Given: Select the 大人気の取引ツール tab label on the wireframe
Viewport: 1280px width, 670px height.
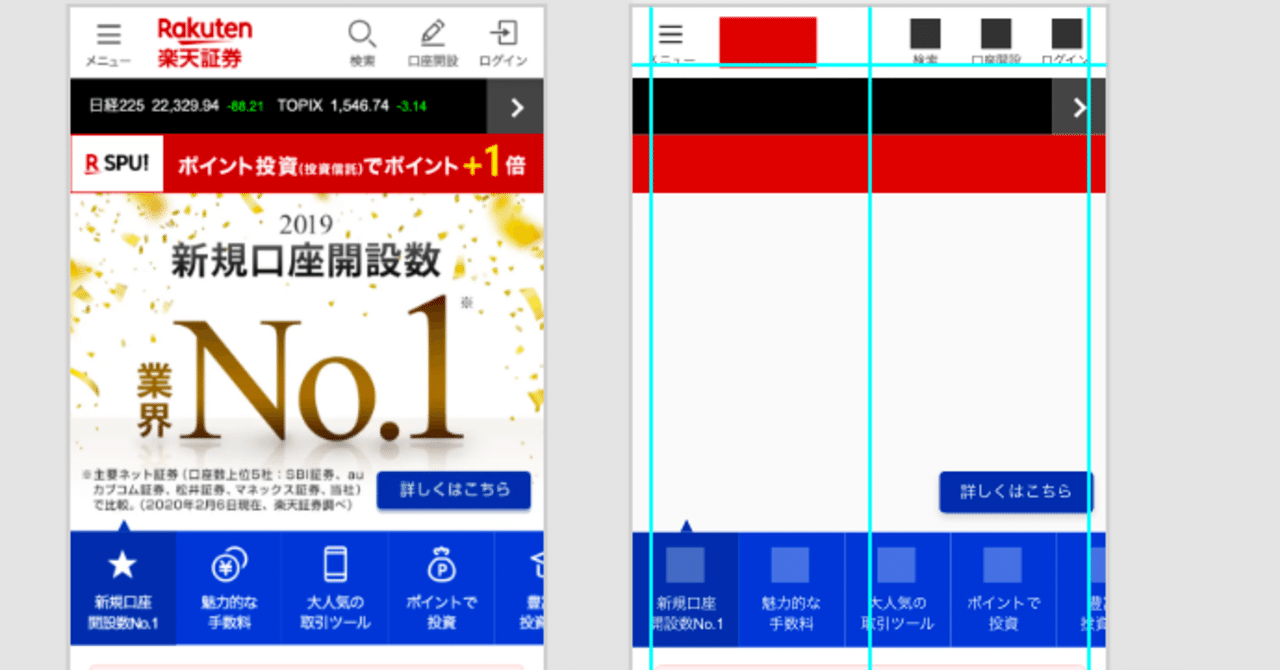Looking at the screenshot, I should [x=898, y=614].
